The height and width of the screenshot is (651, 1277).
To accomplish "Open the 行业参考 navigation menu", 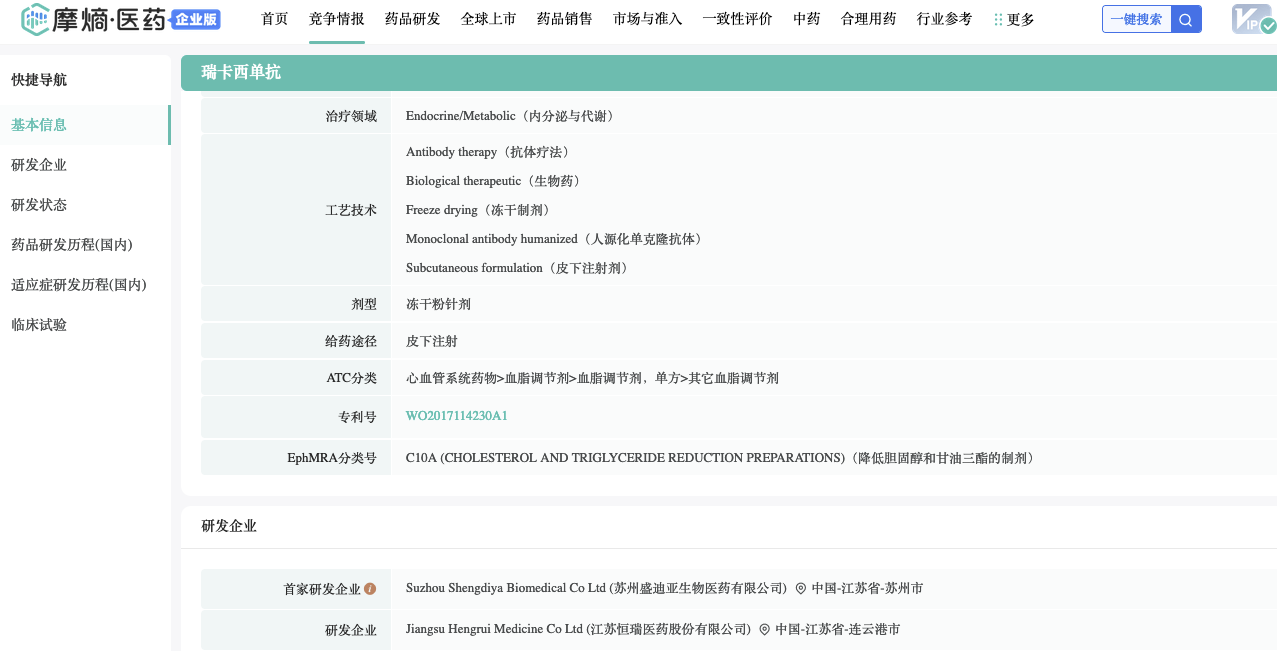I will point(945,19).
